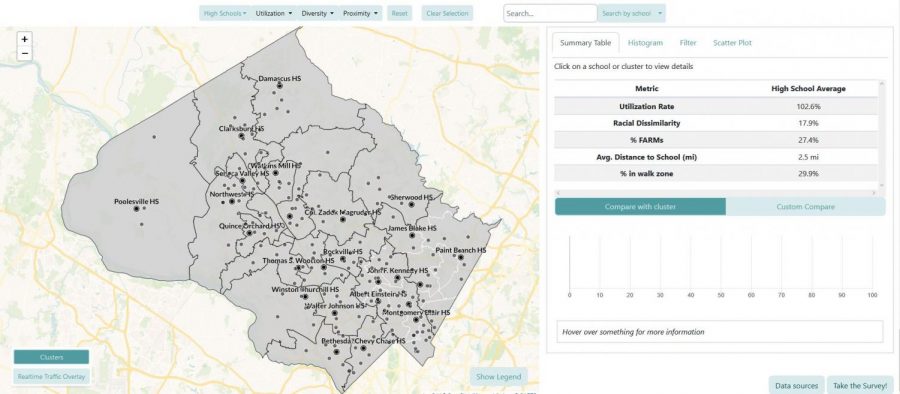The image size is (900, 394).
Task: Select the James Blake HS marker
Action: tap(412, 235)
